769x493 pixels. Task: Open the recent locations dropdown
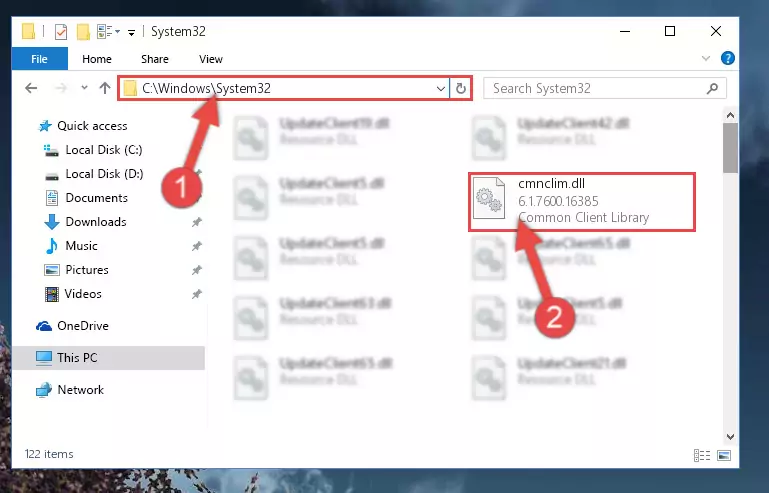pyautogui.click(x=84, y=88)
